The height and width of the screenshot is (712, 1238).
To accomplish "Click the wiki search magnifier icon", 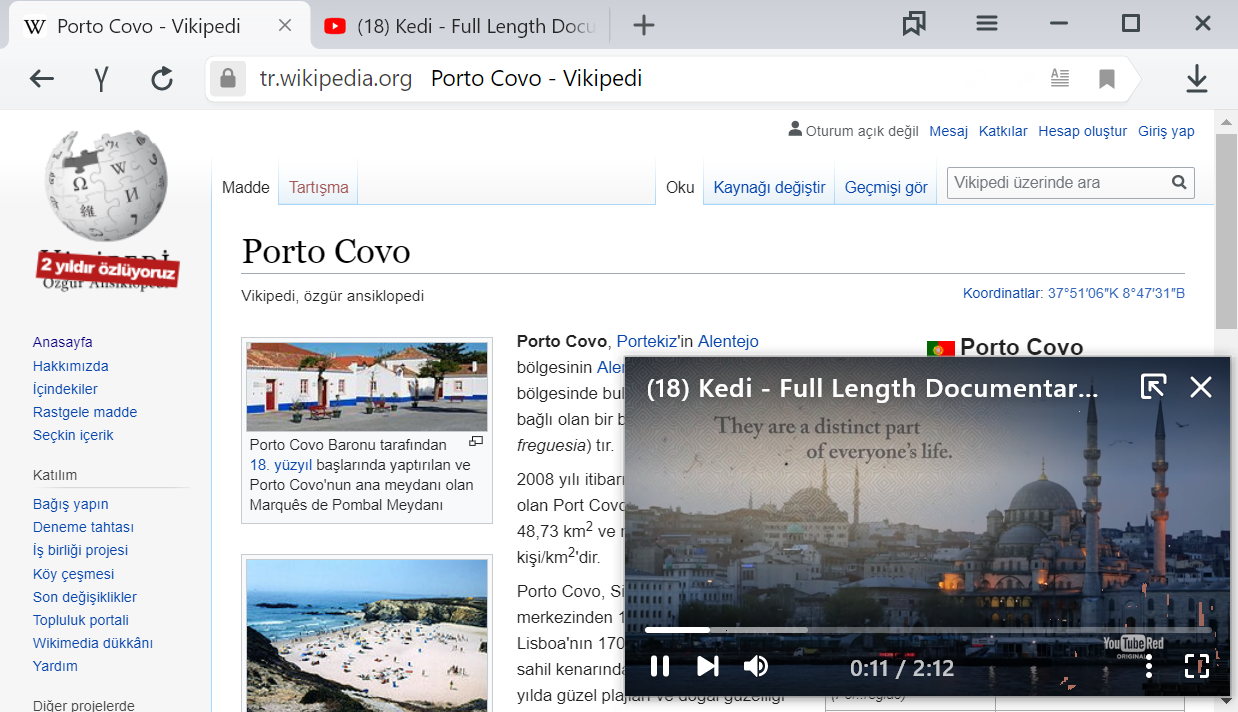I will pos(1179,183).
